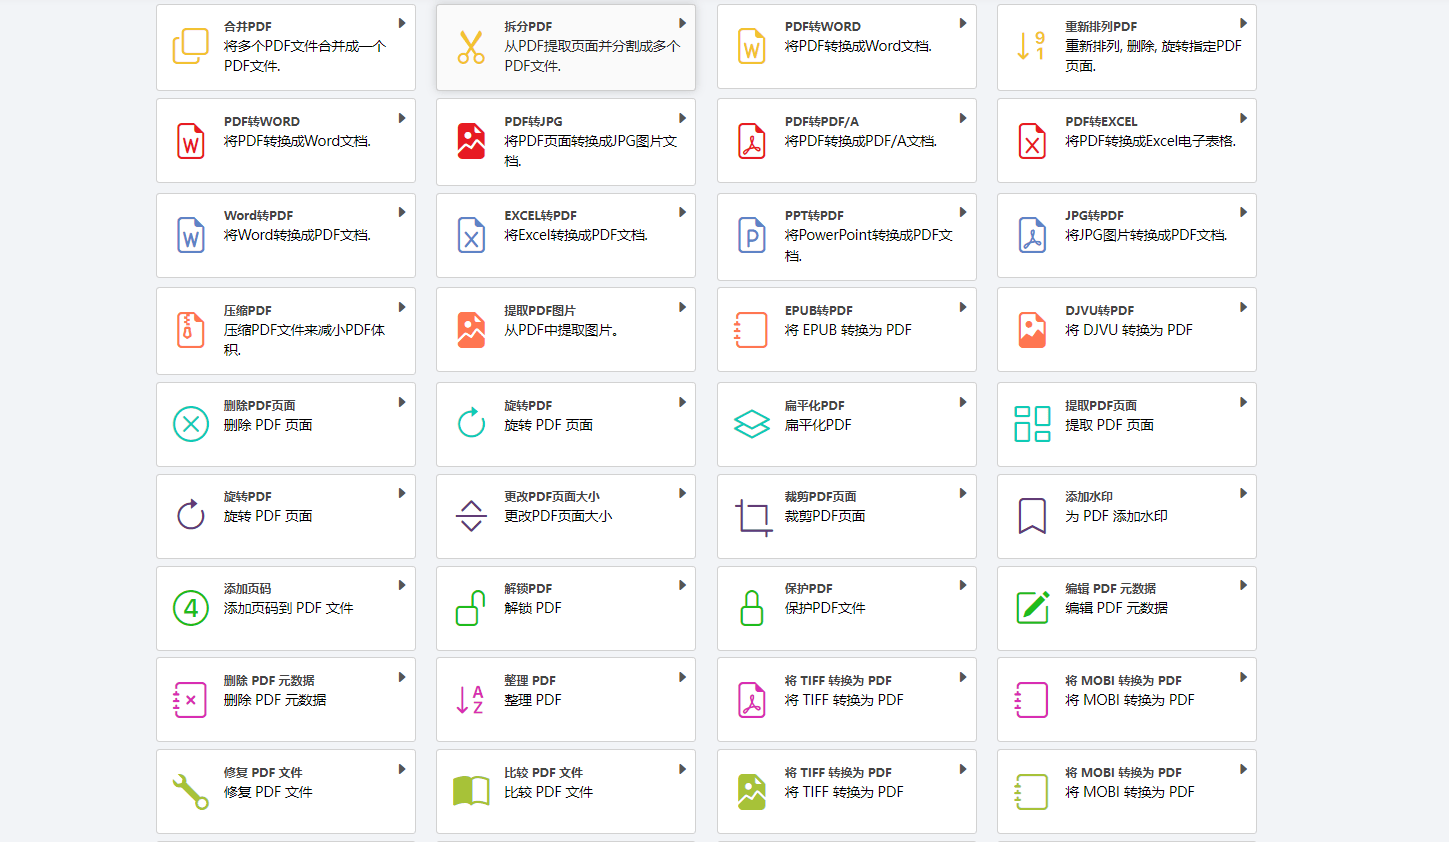Click the stacked layers 扁平化PDF icon
Screen dimensions: 1449x842
point(752,424)
